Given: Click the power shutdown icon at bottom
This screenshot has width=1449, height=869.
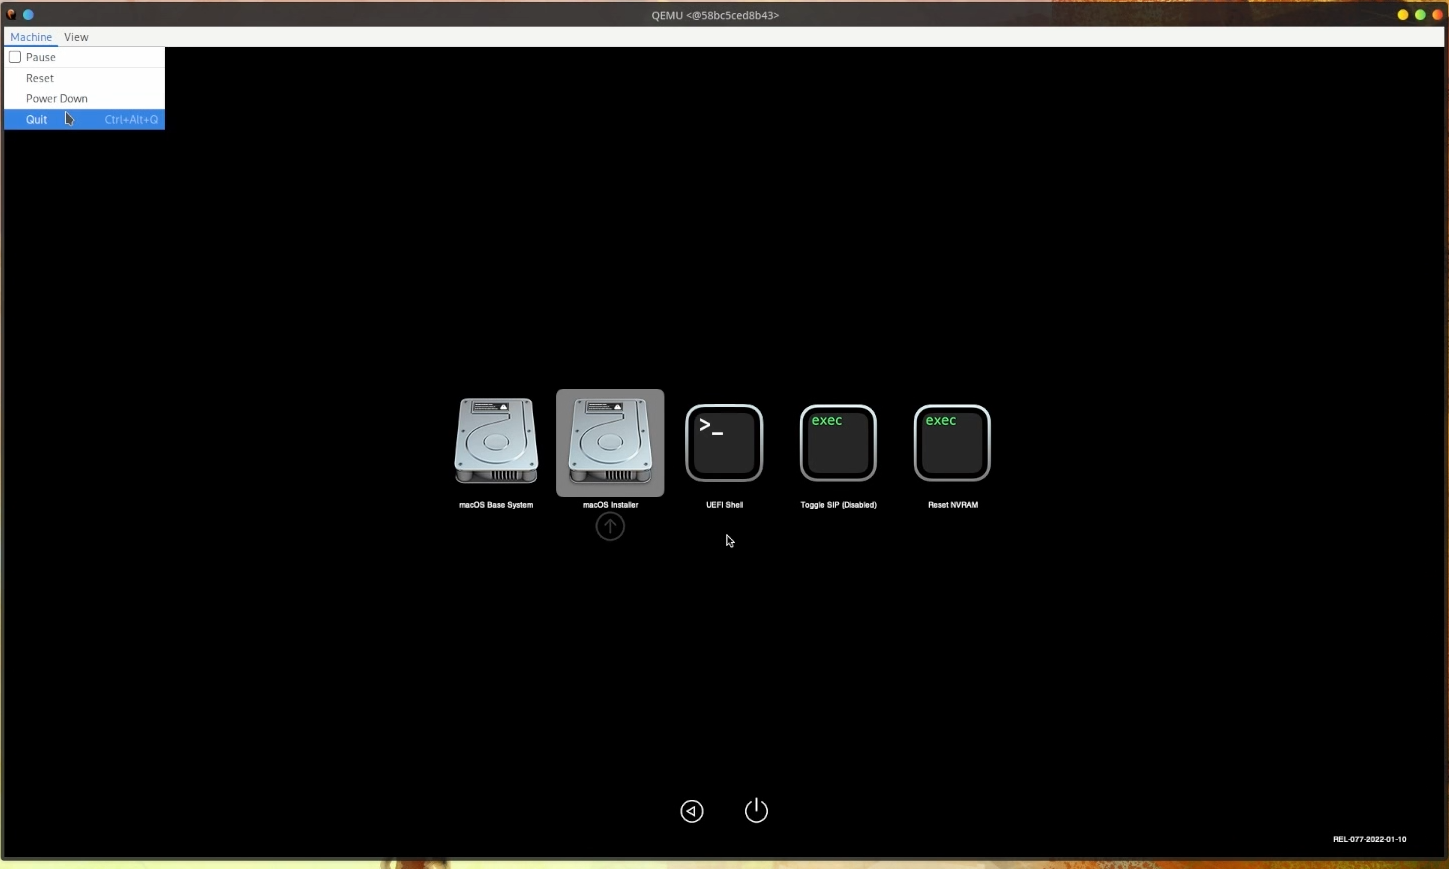Looking at the screenshot, I should [x=757, y=810].
